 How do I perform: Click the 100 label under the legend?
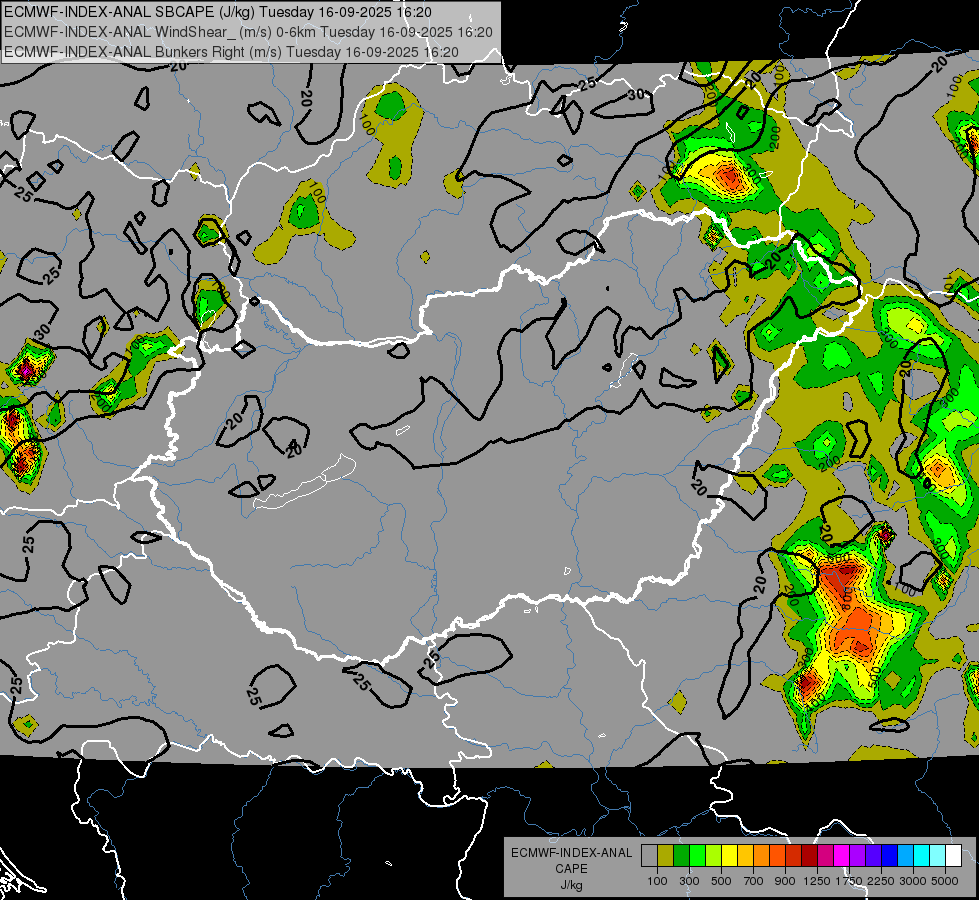coord(657,881)
